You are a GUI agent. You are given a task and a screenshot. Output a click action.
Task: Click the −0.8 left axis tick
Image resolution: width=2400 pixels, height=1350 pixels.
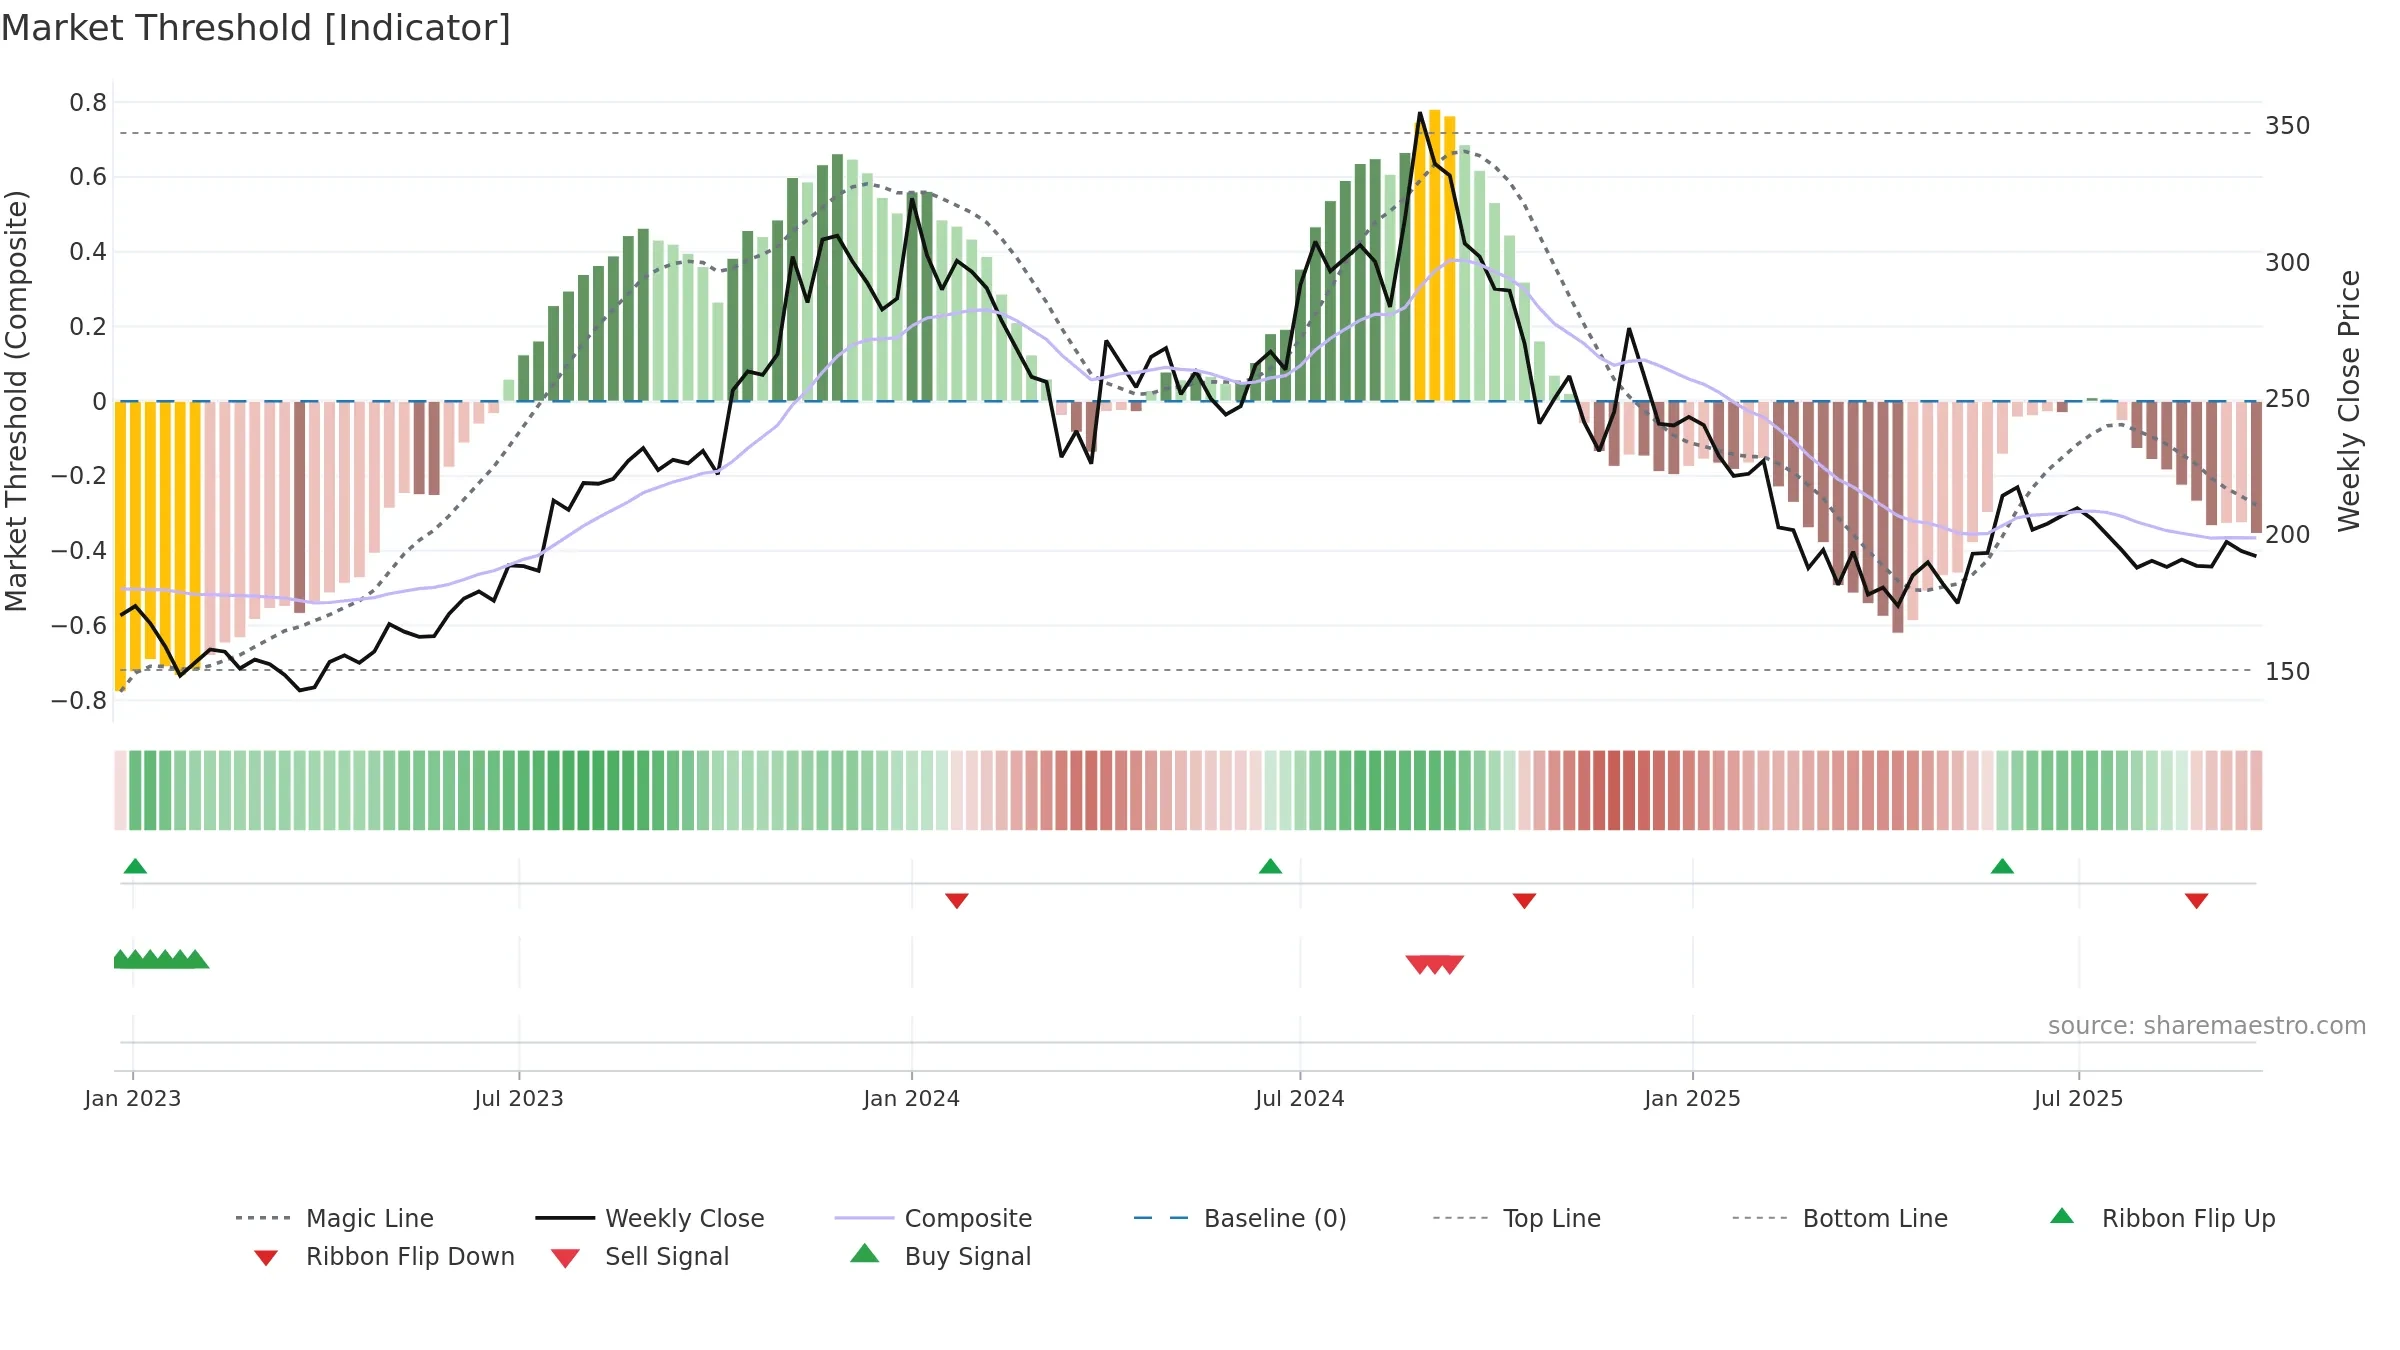click(x=79, y=700)
